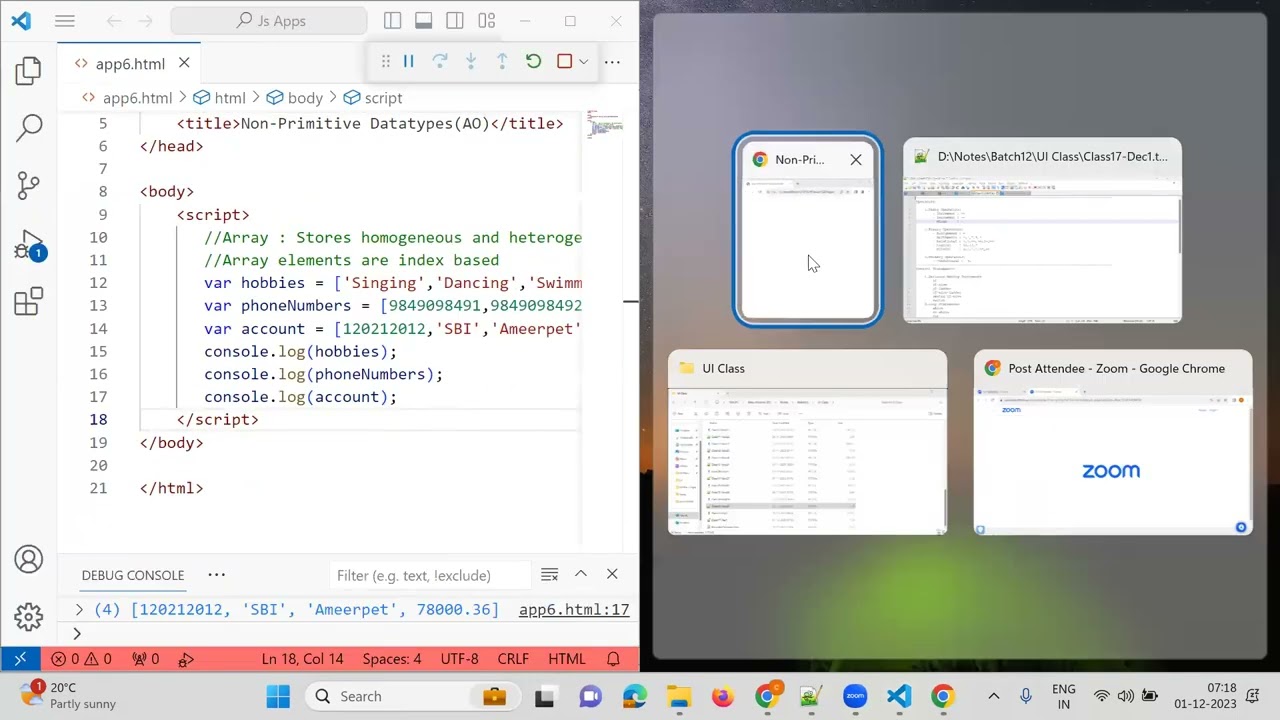This screenshot has height=720, width=1280.
Task: Click the script breadcrumb item
Action: click(372, 98)
